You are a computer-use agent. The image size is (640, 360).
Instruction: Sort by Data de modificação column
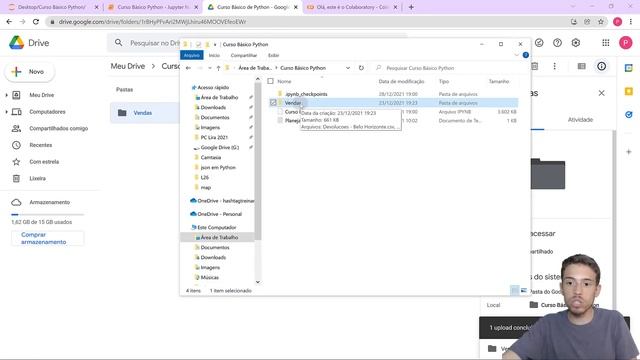(401, 82)
